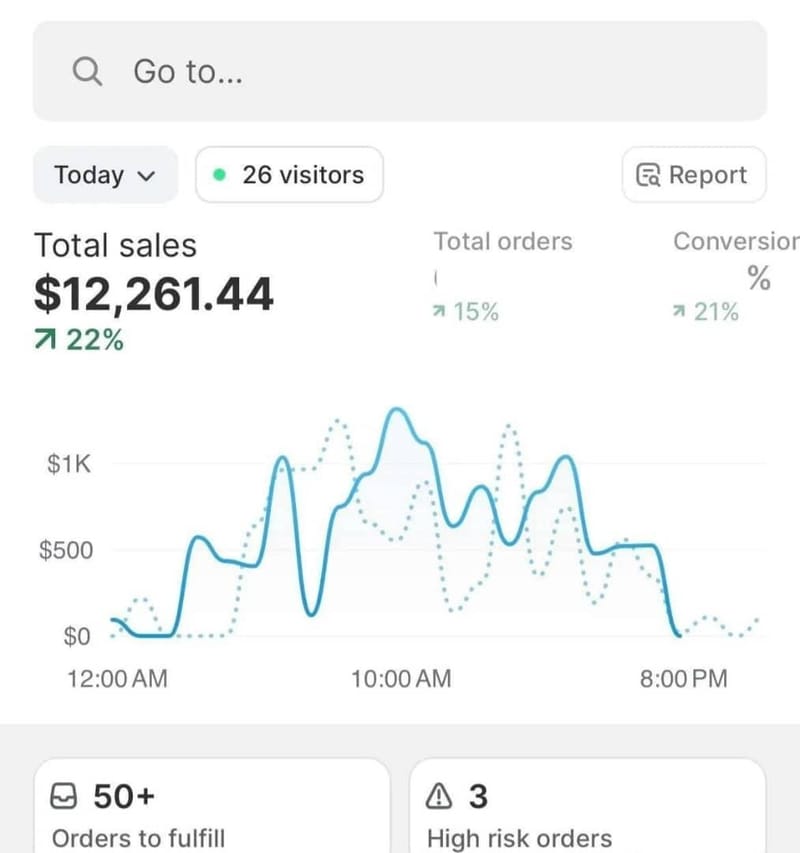Tap the highest peak of solid sales line
Screen dimensions: 800x853
click(396, 410)
